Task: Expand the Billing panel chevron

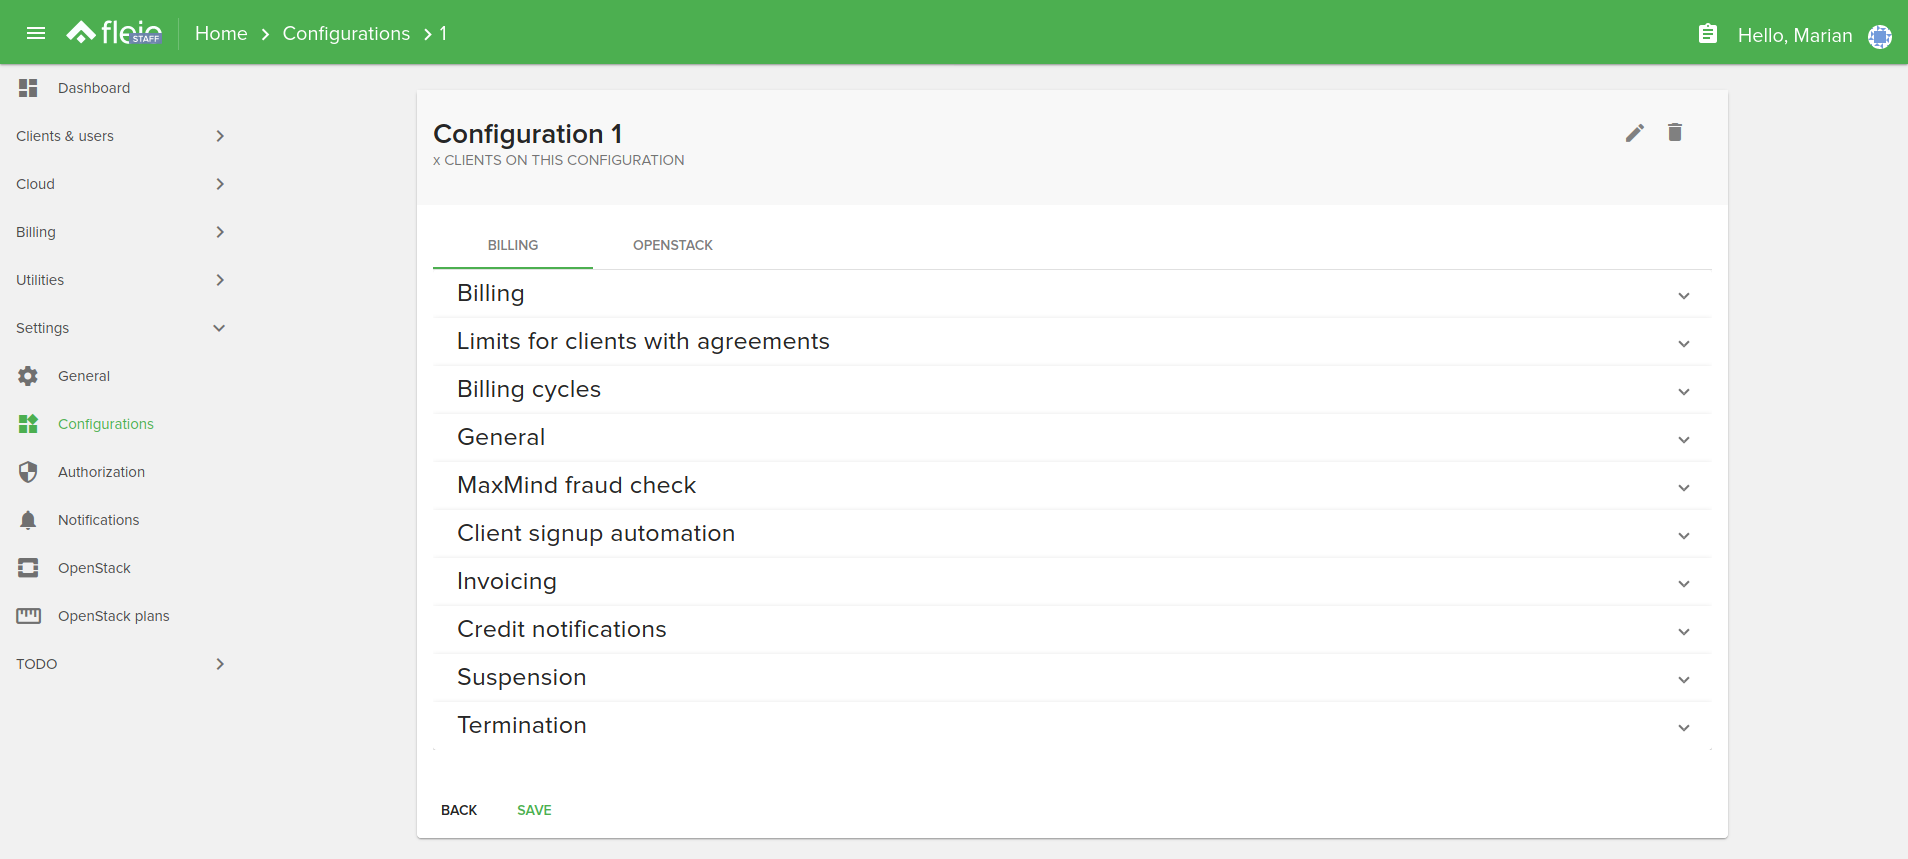Action: pyautogui.click(x=1684, y=295)
